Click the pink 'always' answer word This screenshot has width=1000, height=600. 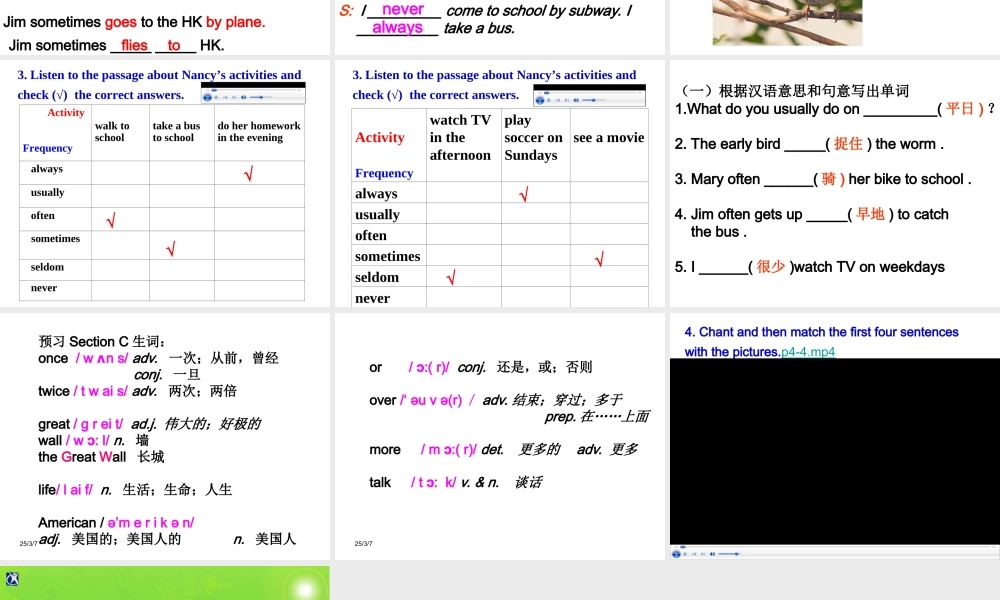click(x=397, y=27)
